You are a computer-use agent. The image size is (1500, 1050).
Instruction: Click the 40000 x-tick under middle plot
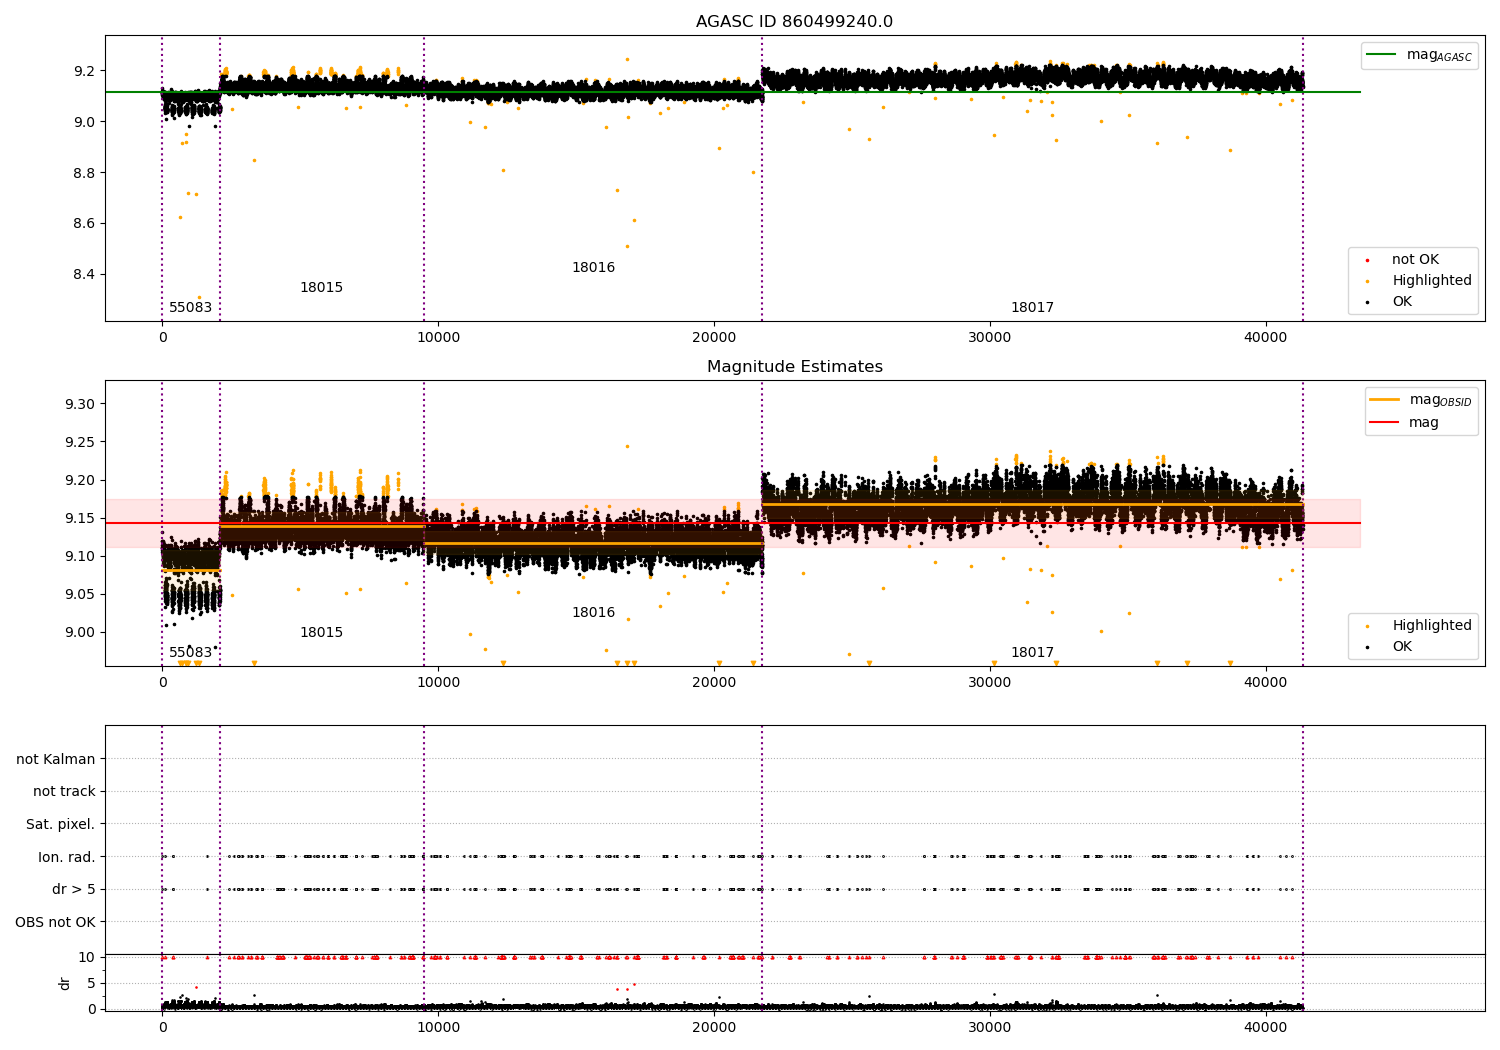pyautogui.click(x=1266, y=683)
